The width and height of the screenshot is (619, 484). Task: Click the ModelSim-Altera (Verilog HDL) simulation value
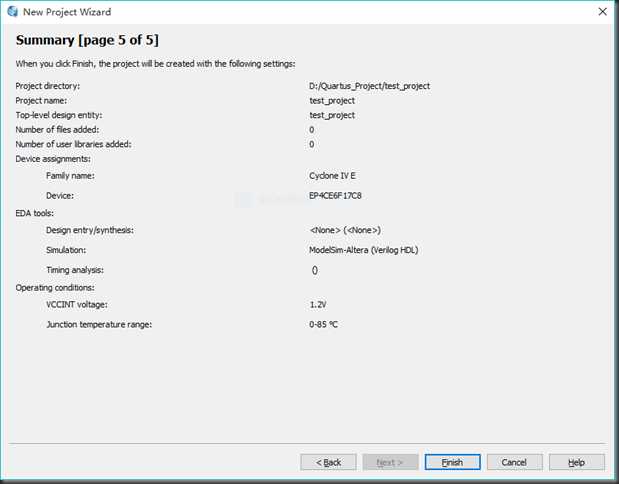(x=364, y=250)
